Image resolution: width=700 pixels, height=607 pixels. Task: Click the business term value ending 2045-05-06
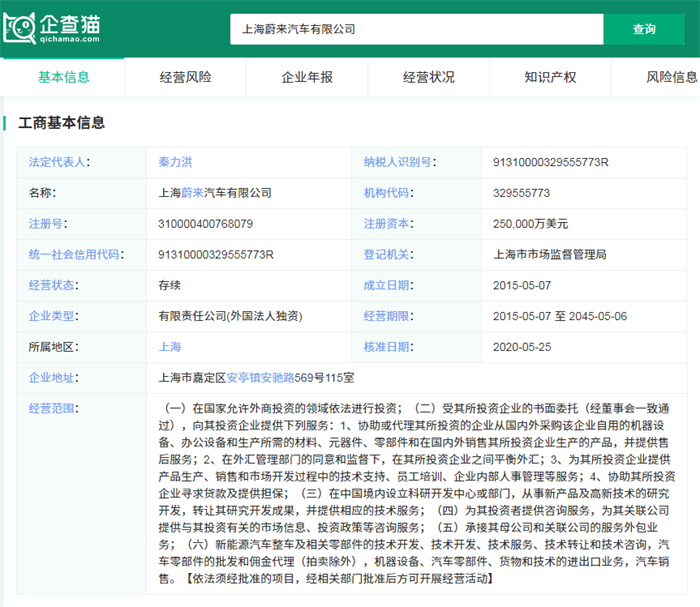[560, 316]
